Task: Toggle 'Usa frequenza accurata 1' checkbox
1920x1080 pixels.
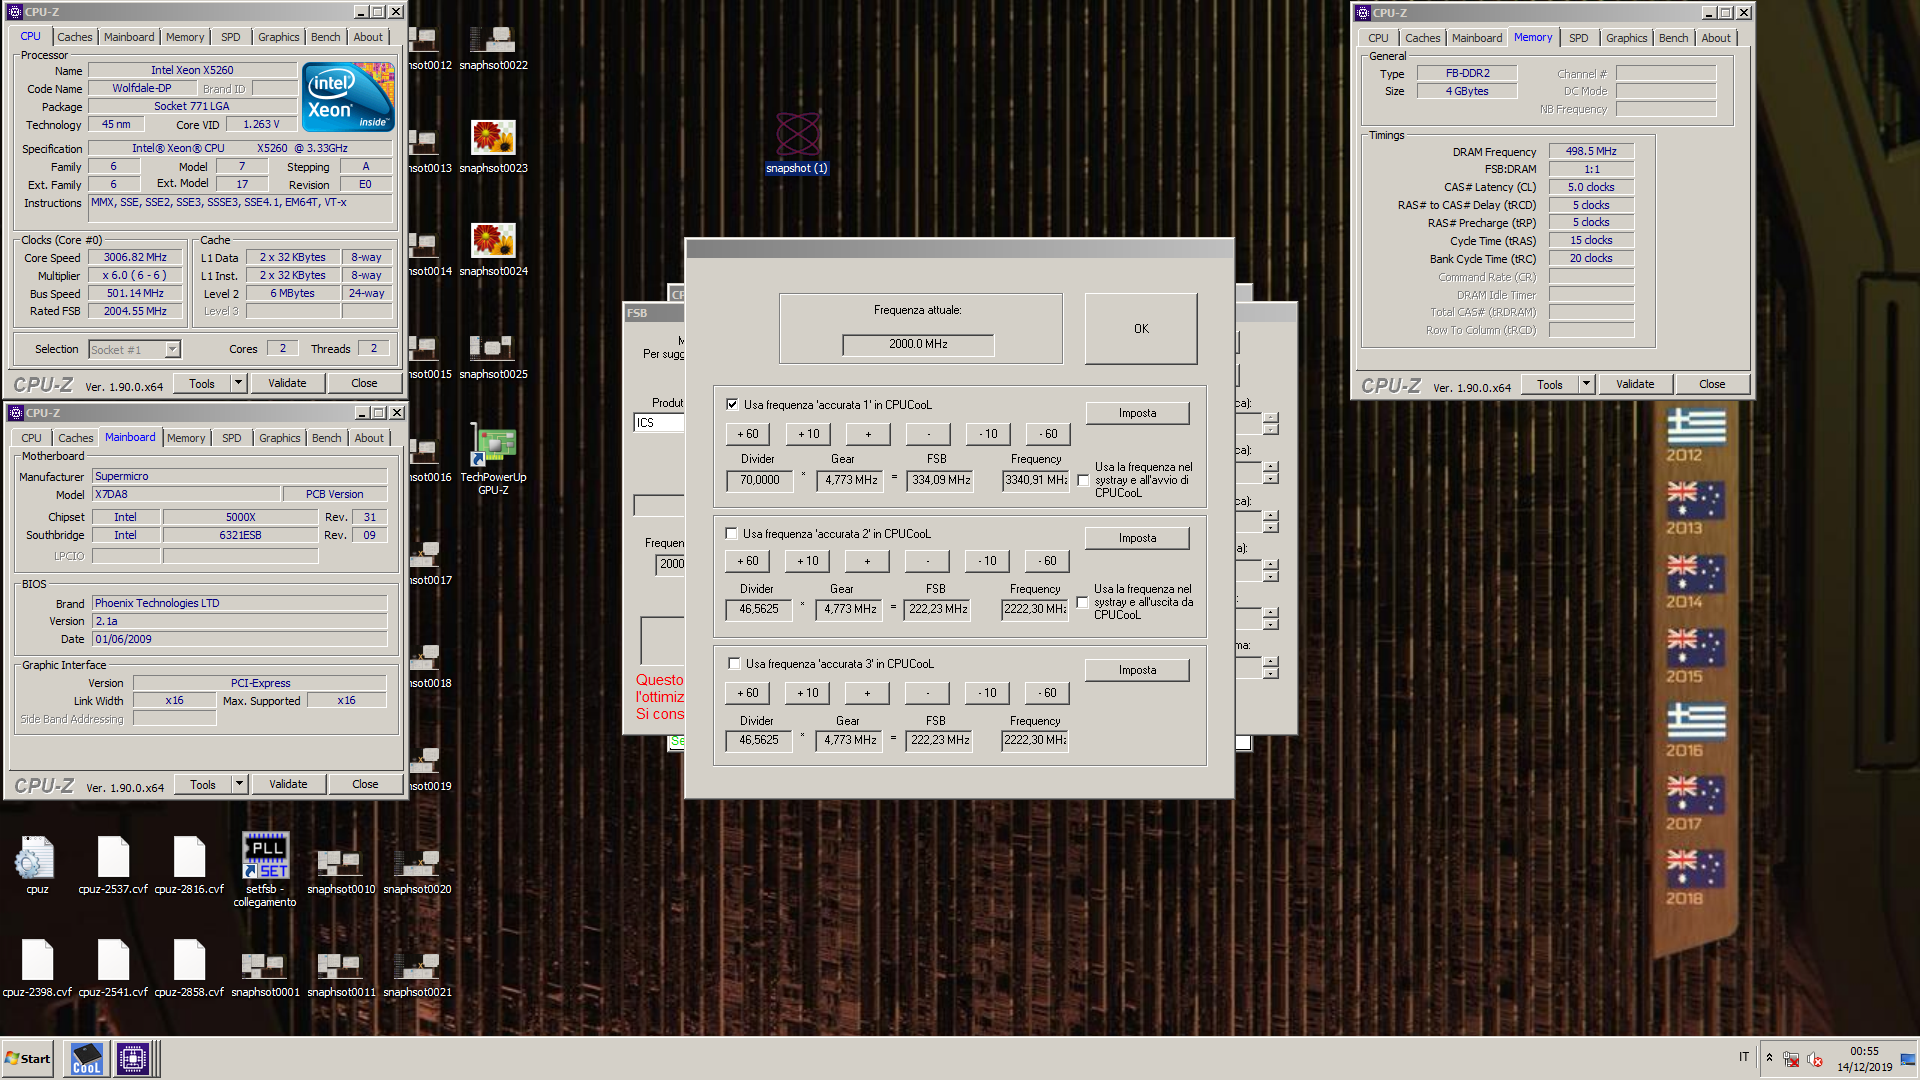Action: click(x=732, y=405)
